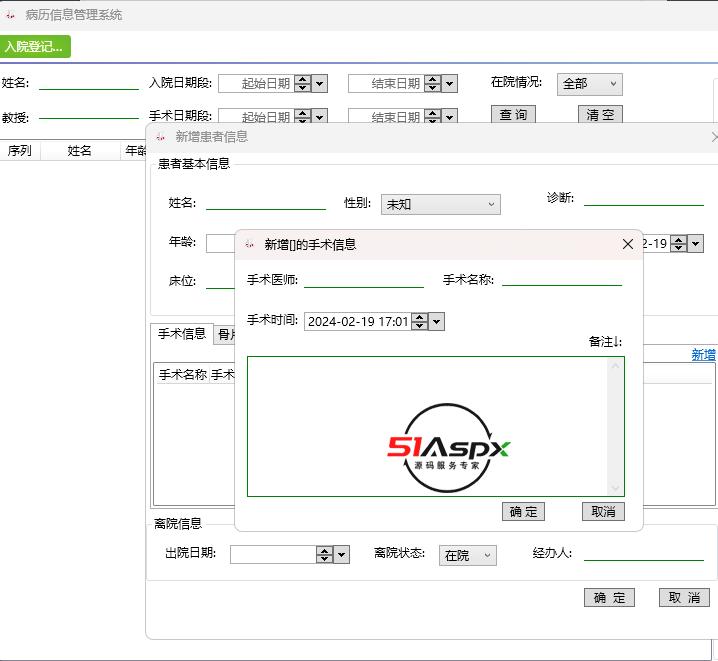
Task: Click the 序列 column header
Action: [x=20, y=151]
